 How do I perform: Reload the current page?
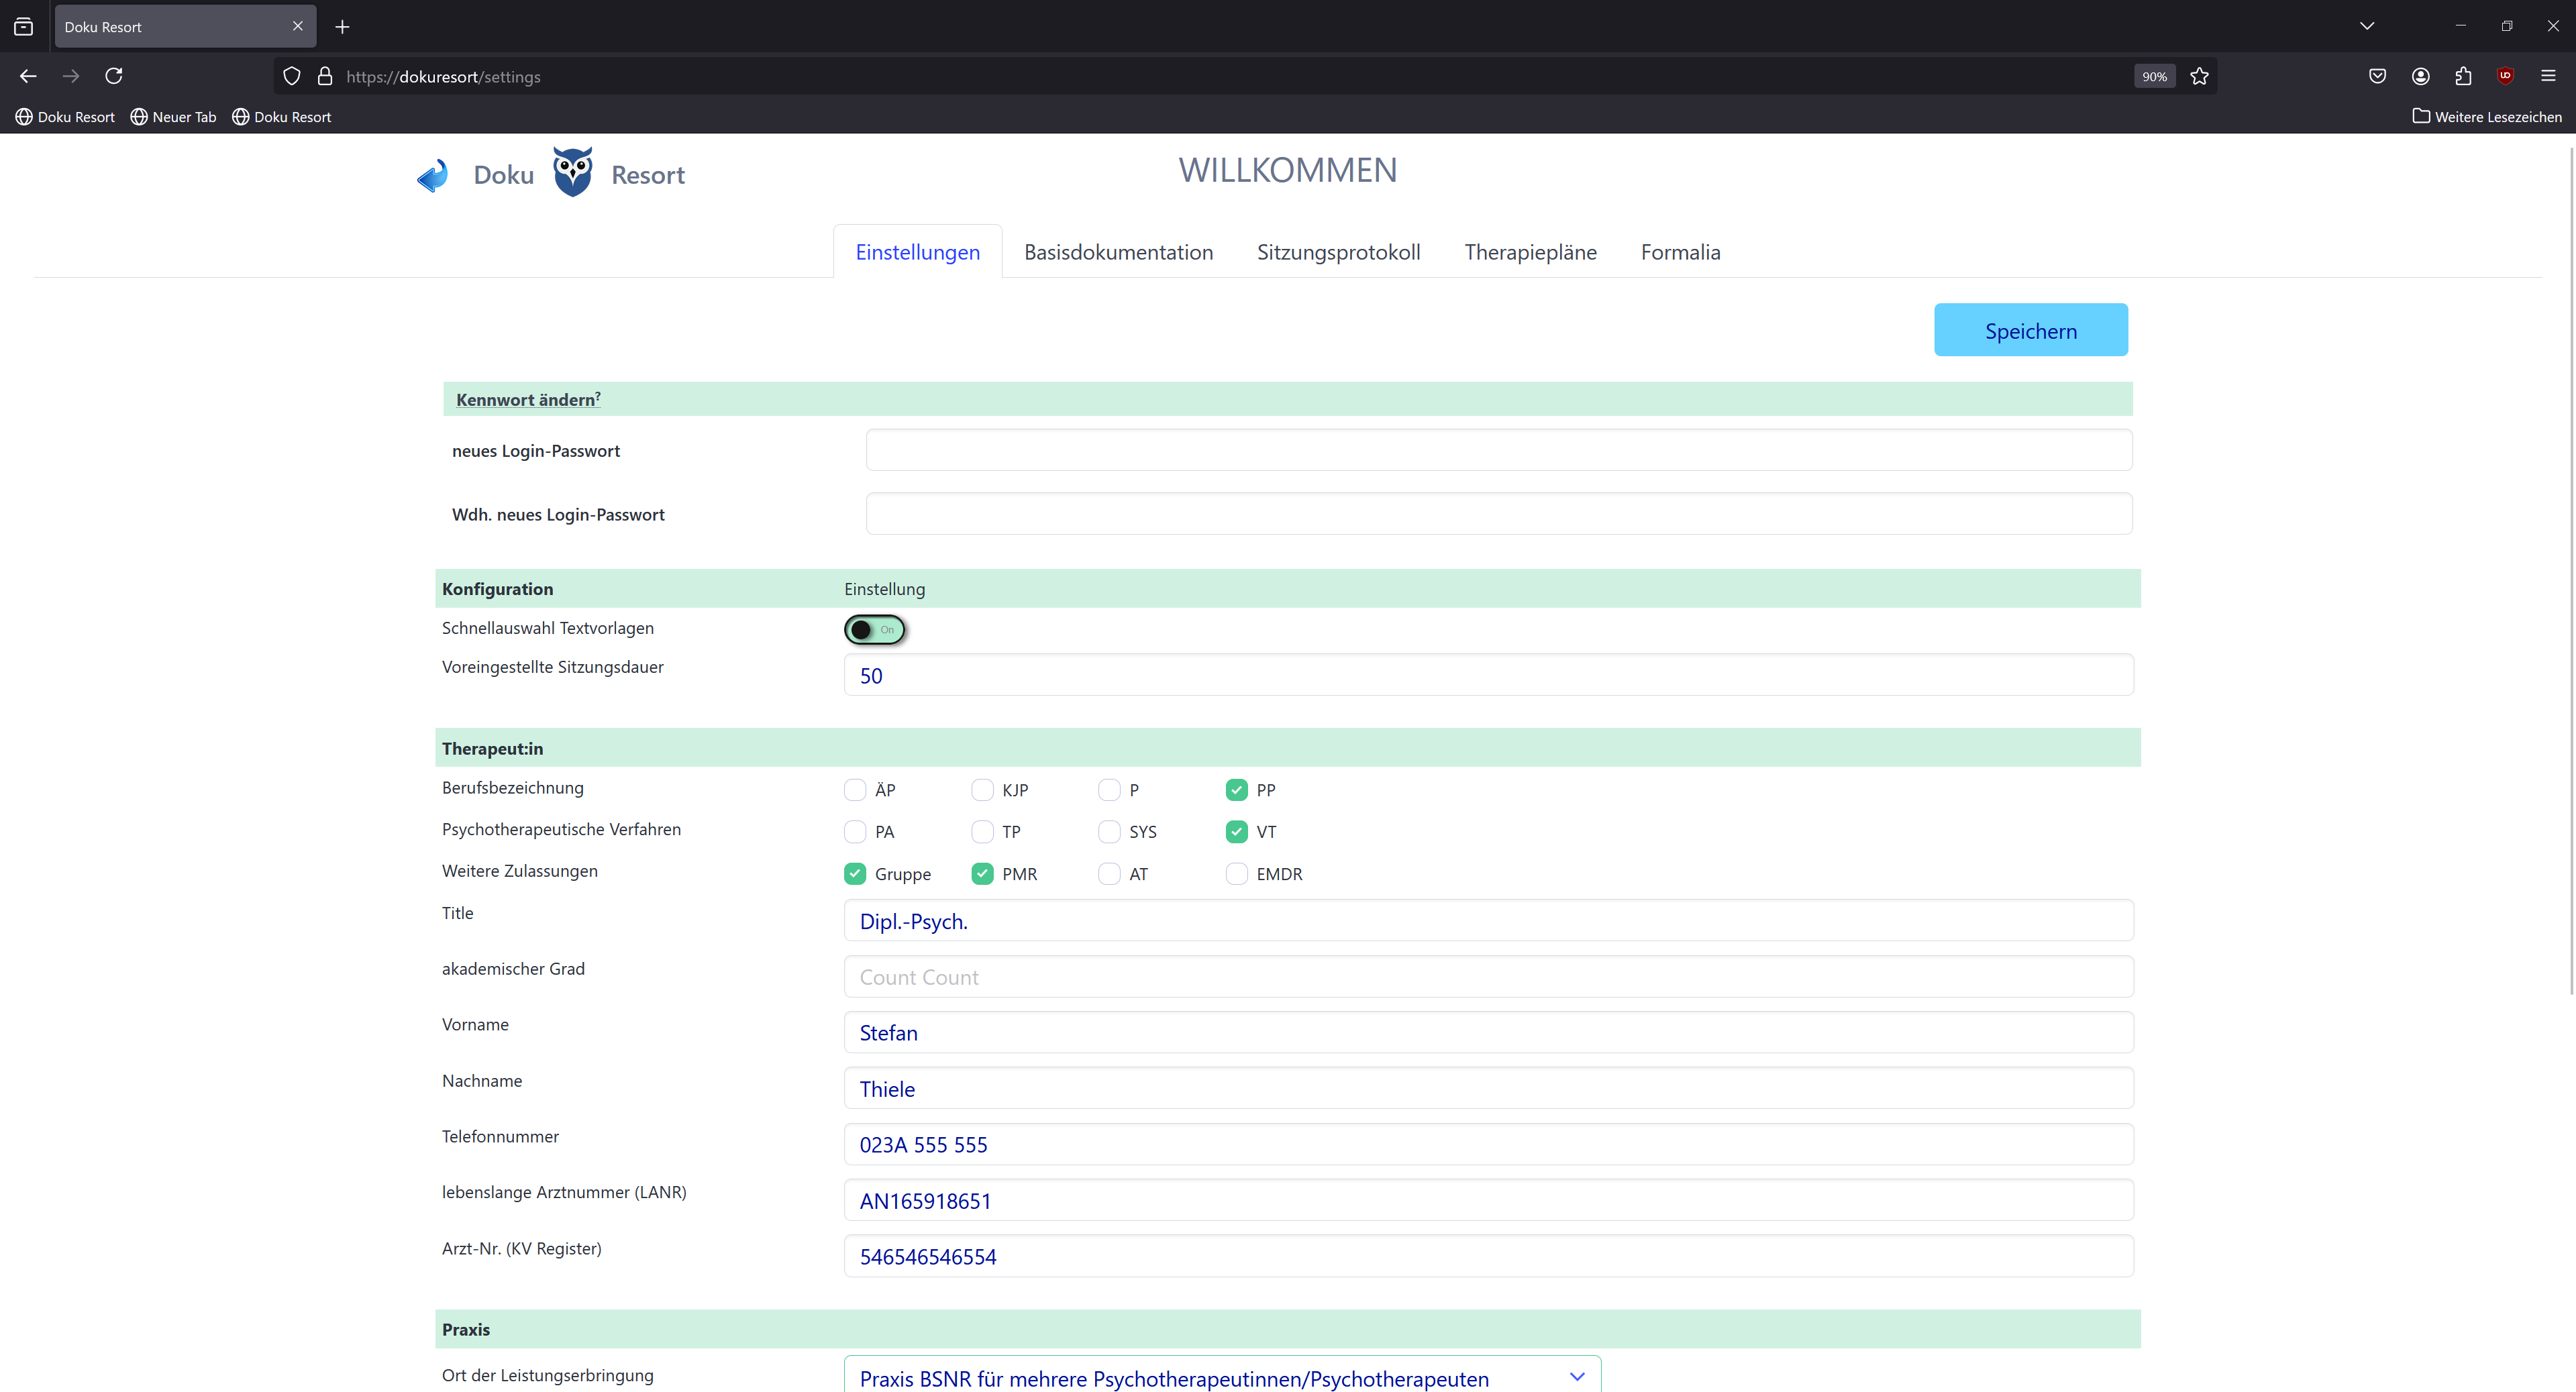114,76
